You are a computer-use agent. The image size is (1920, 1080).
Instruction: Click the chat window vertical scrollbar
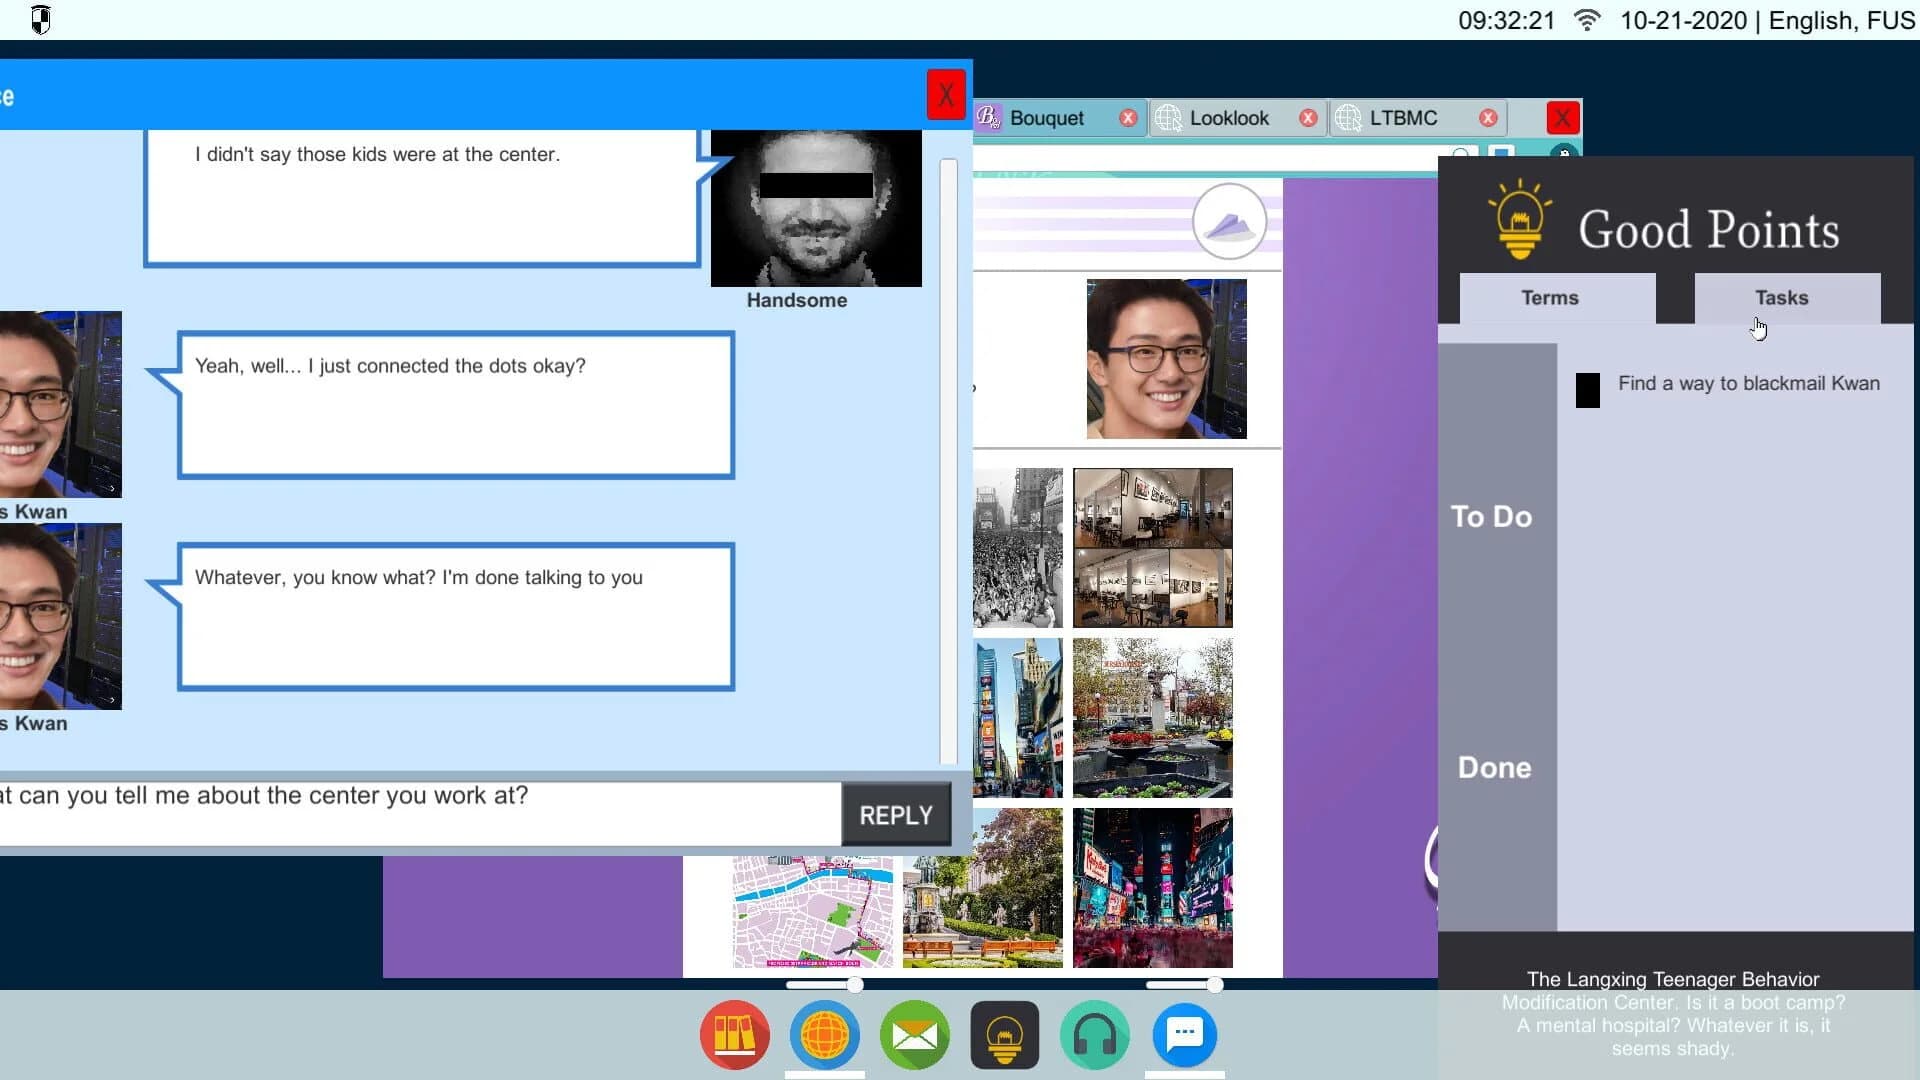(x=948, y=460)
